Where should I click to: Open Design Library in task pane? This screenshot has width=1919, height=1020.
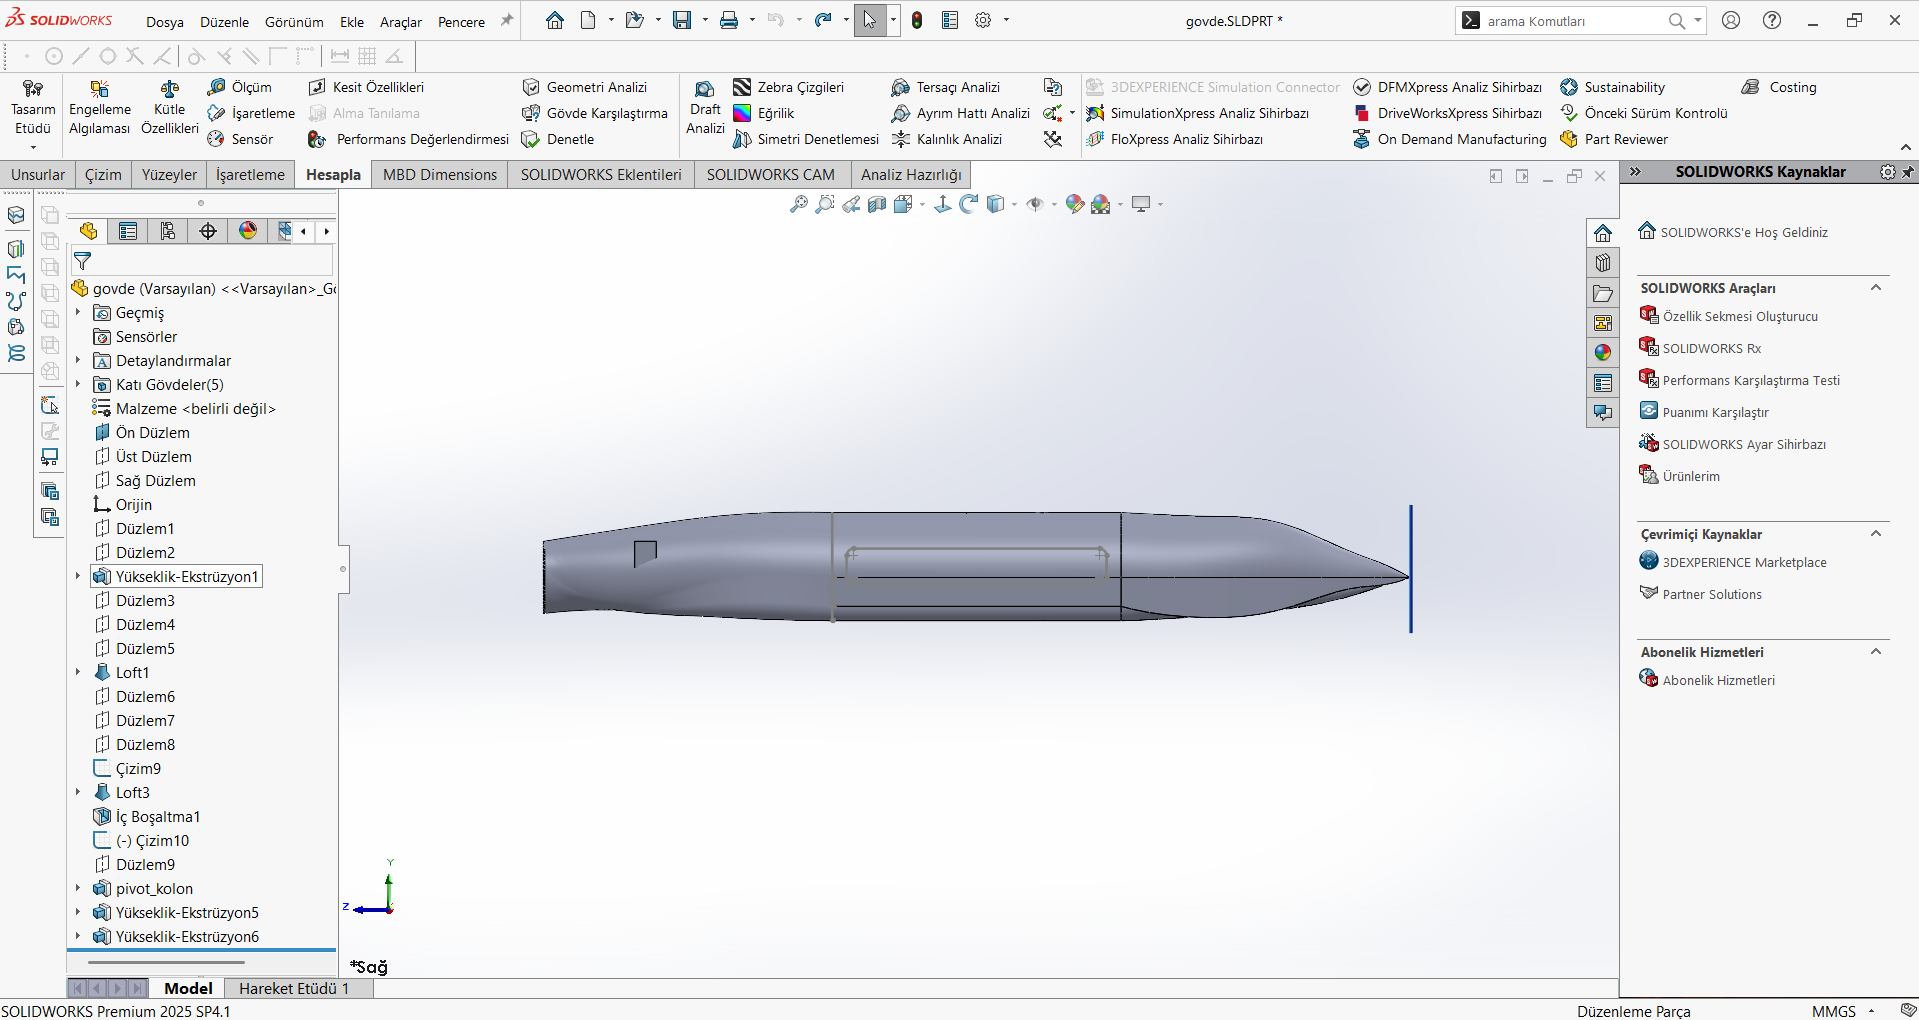[1603, 263]
